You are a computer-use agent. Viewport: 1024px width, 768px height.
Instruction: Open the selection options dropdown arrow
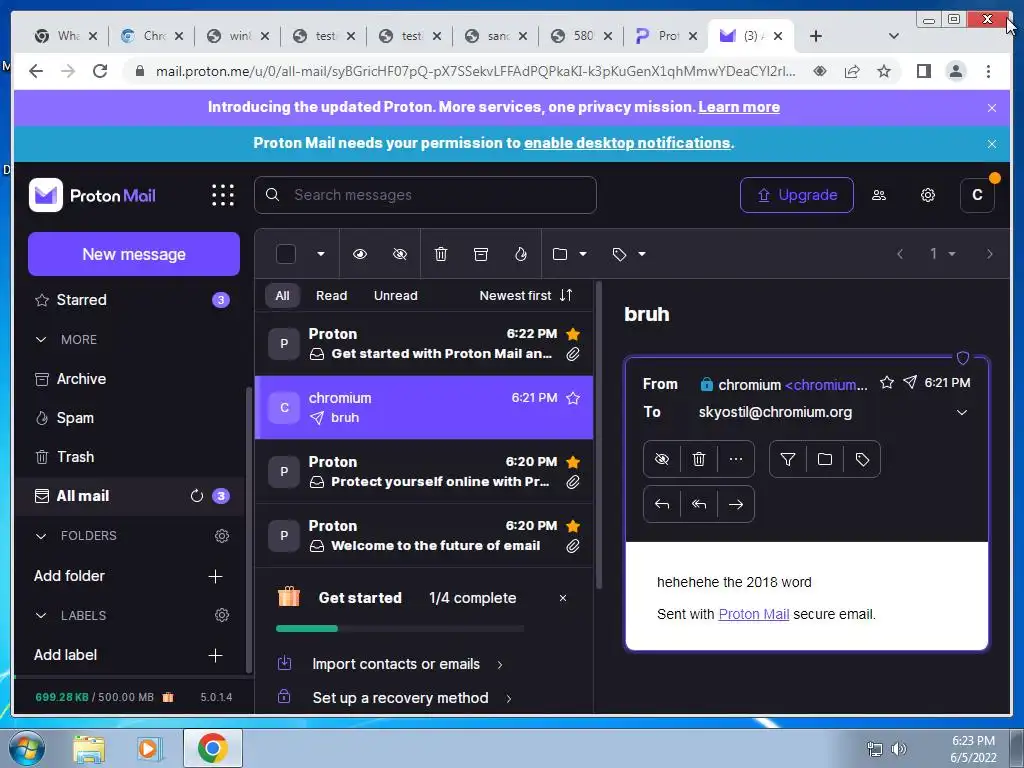(x=321, y=254)
